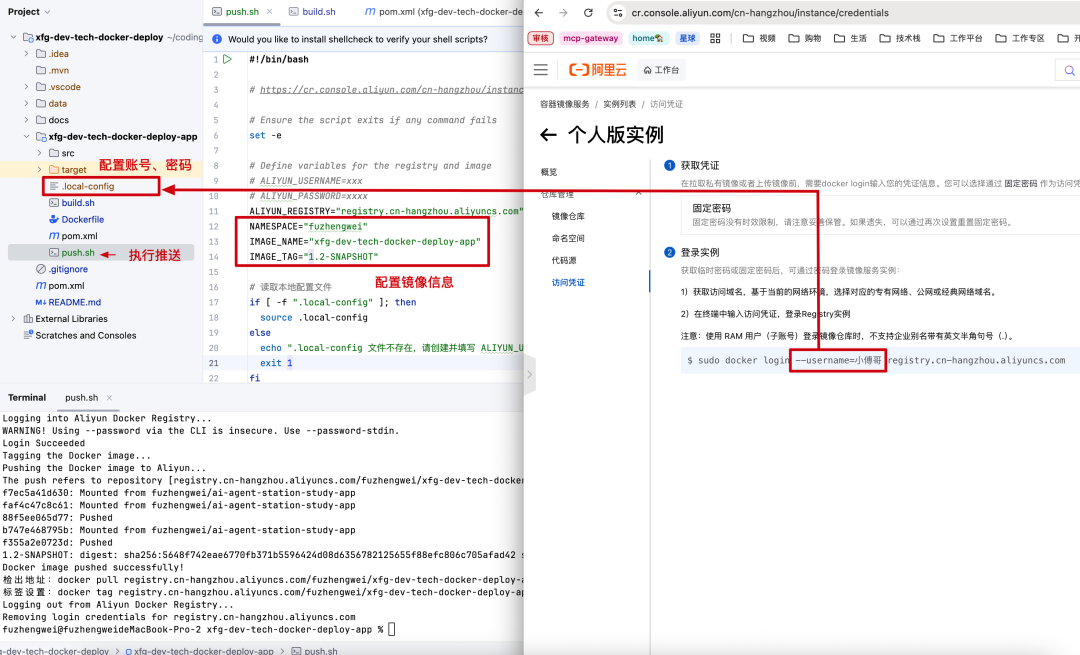Screen dimensions: 1080x655
Task: Expand the data folder
Action: 26,103
